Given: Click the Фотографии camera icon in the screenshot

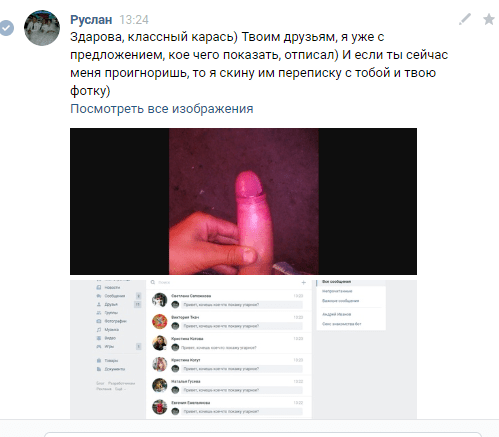Looking at the screenshot, I should tap(99, 321).
